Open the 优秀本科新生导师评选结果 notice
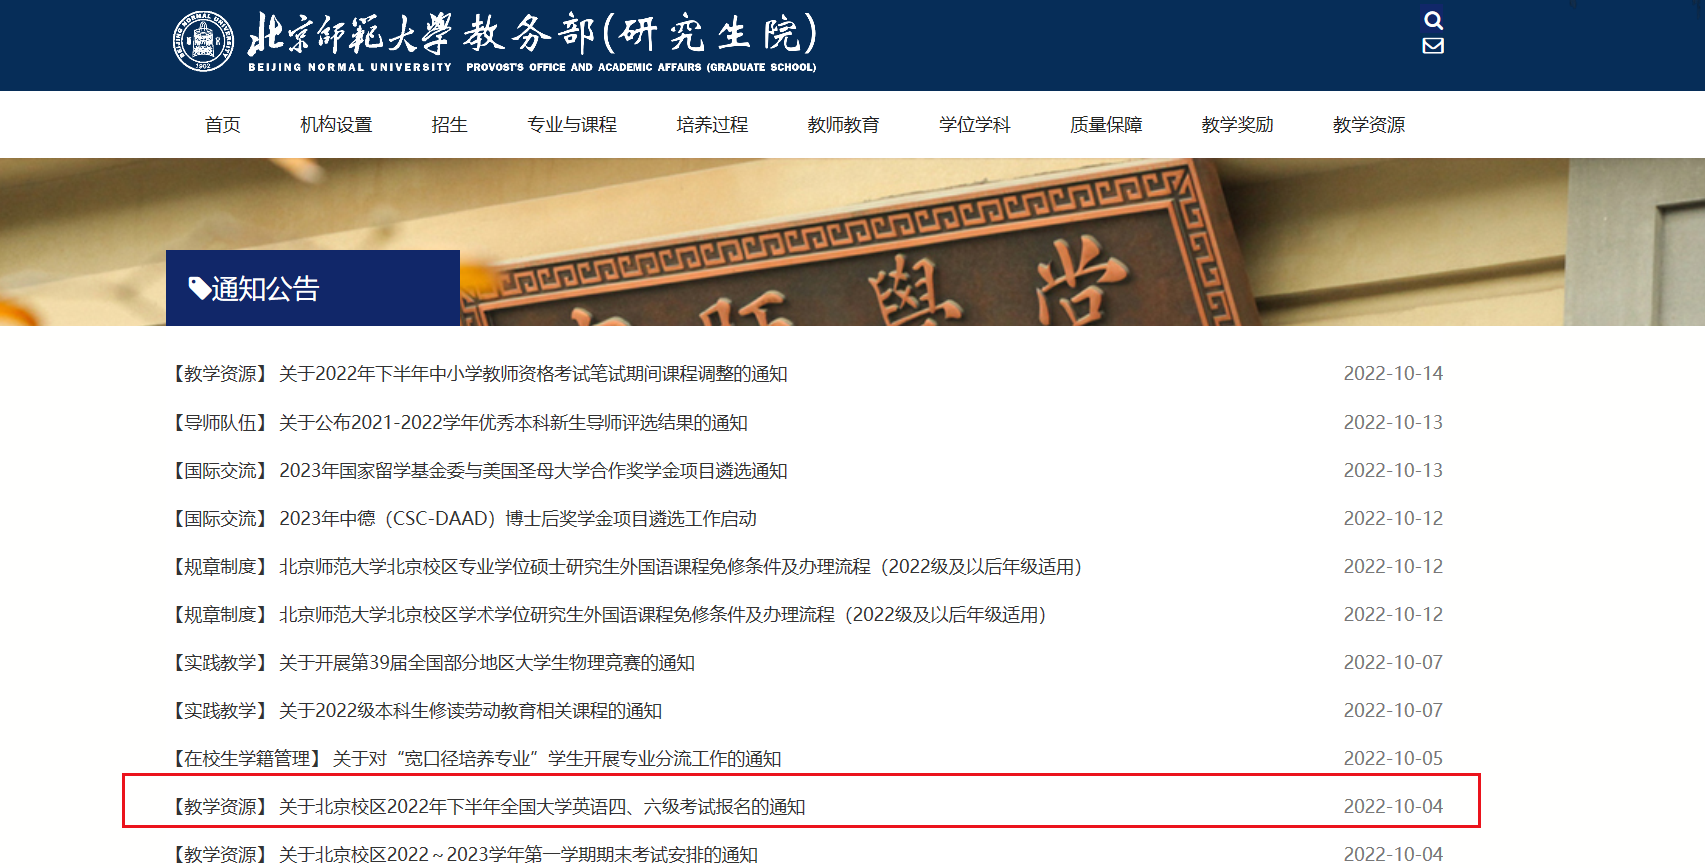Image resolution: width=1705 pixels, height=868 pixels. (x=512, y=423)
